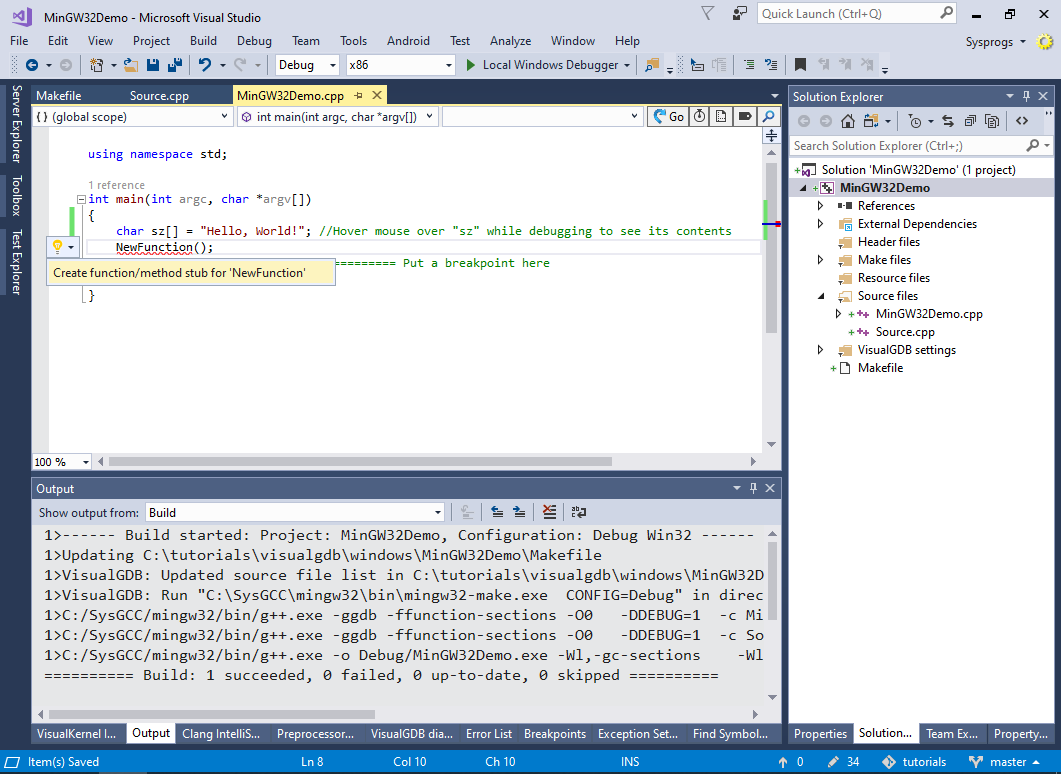
Task: Toggle auto-hide pin on Solution Explorer
Action: tap(1026, 96)
